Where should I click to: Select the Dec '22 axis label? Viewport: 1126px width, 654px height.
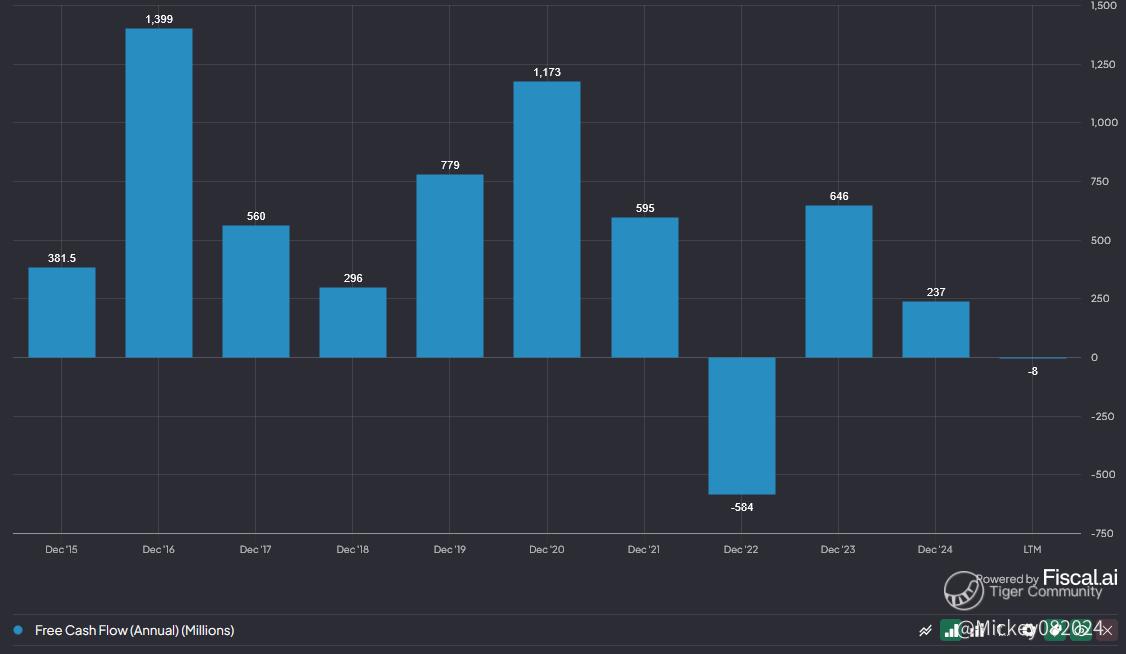click(x=740, y=549)
